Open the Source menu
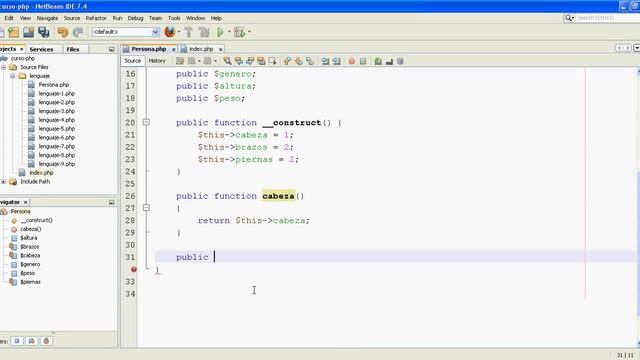This screenshot has width=640, height=360. (72, 18)
